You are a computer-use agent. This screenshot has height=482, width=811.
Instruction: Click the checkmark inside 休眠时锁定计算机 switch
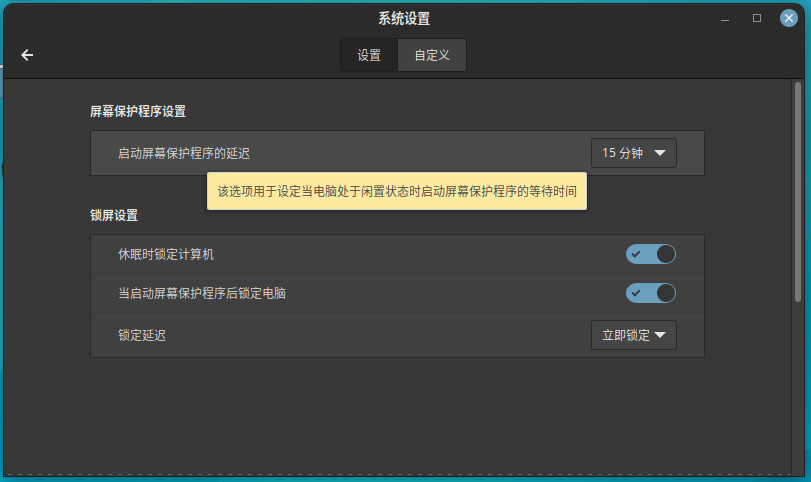[x=636, y=254]
